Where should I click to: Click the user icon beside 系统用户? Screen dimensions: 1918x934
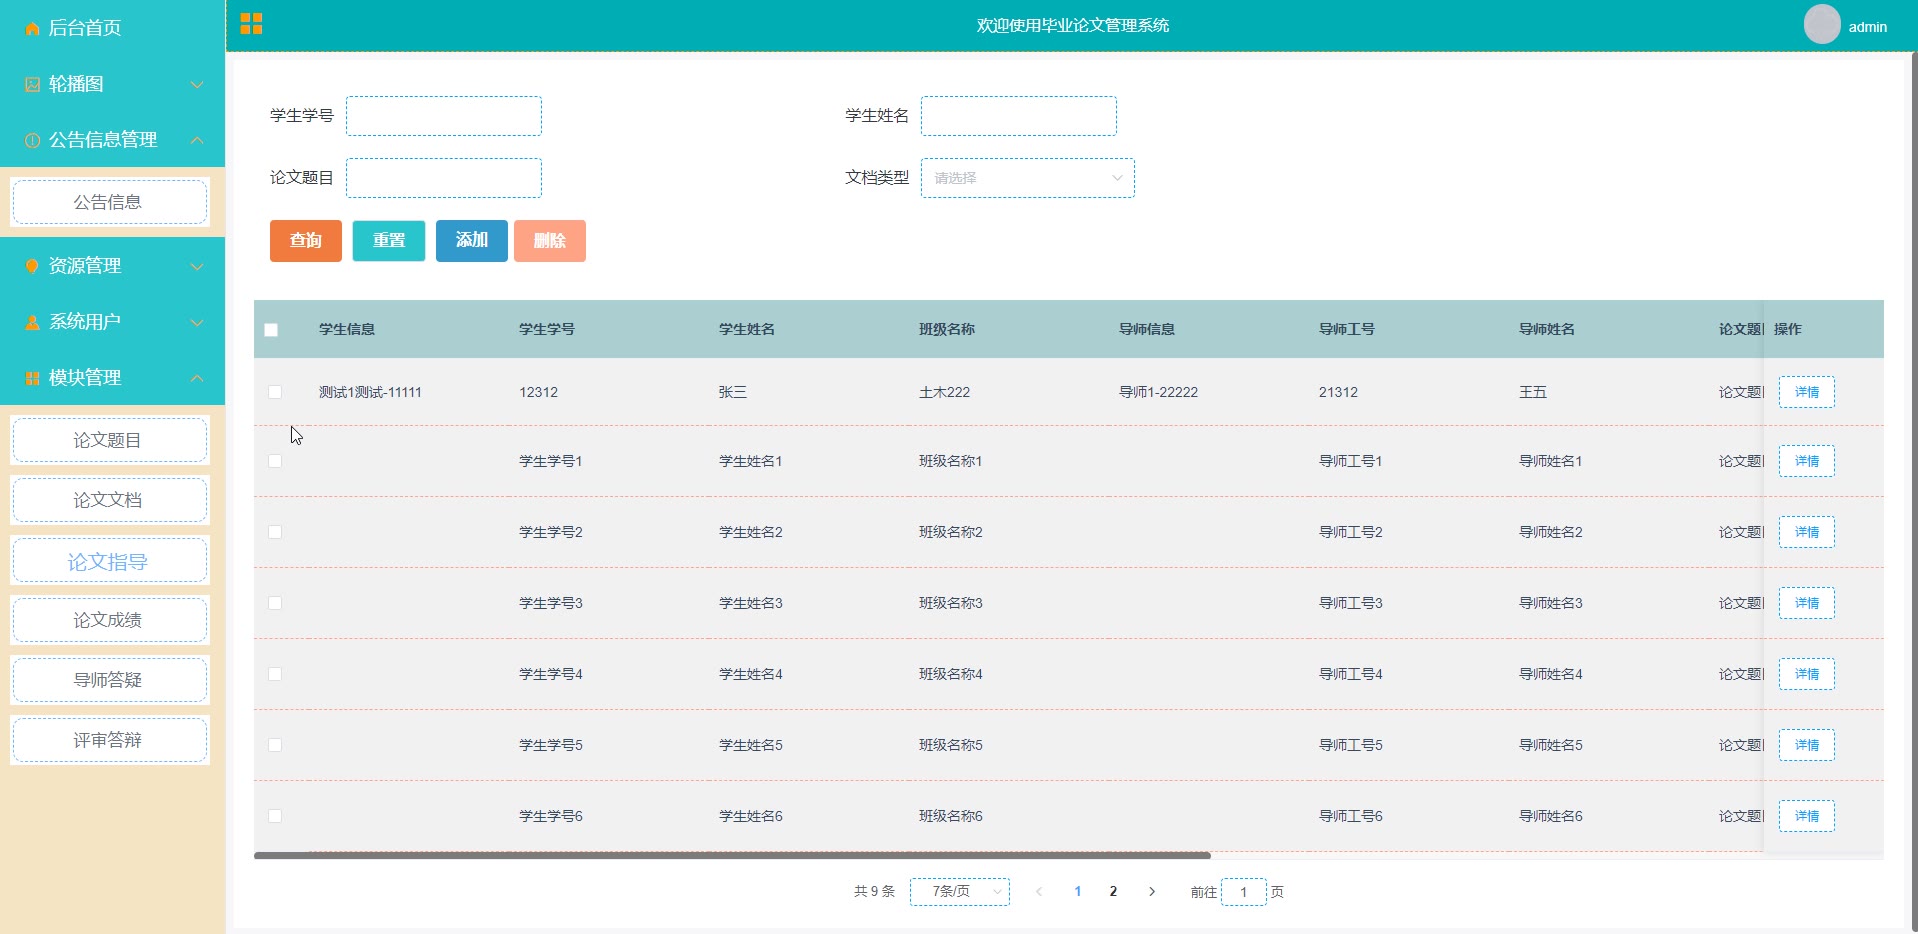coord(32,322)
